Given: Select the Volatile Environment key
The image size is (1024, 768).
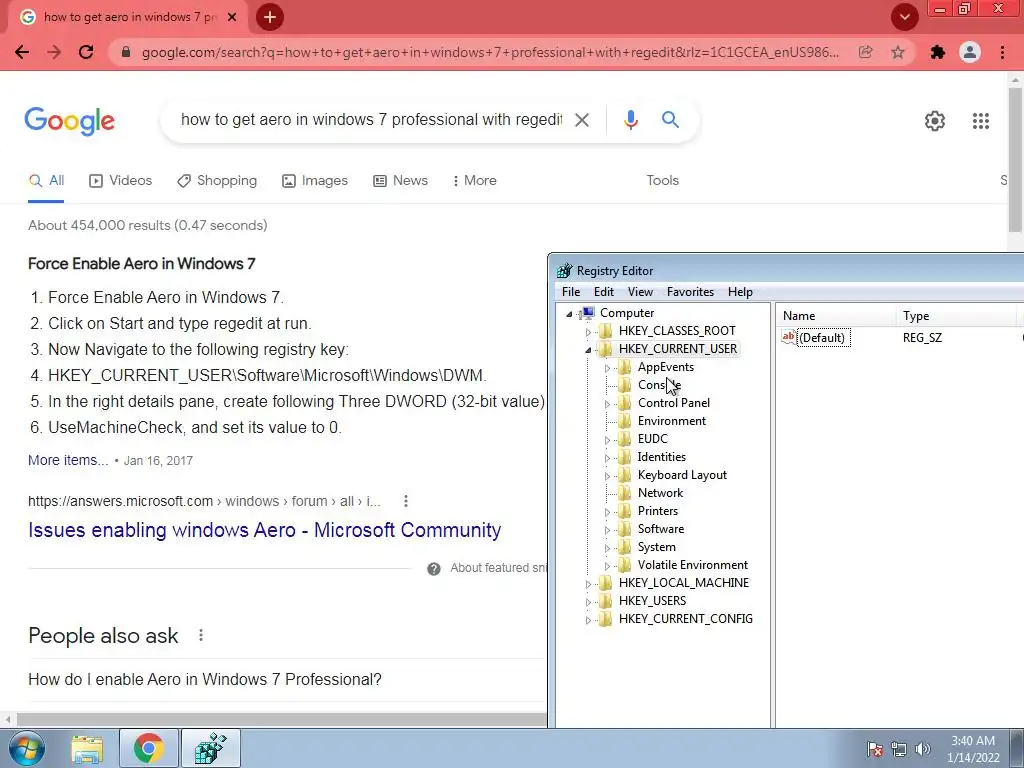Looking at the screenshot, I should pyautogui.click(x=692, y=564).
